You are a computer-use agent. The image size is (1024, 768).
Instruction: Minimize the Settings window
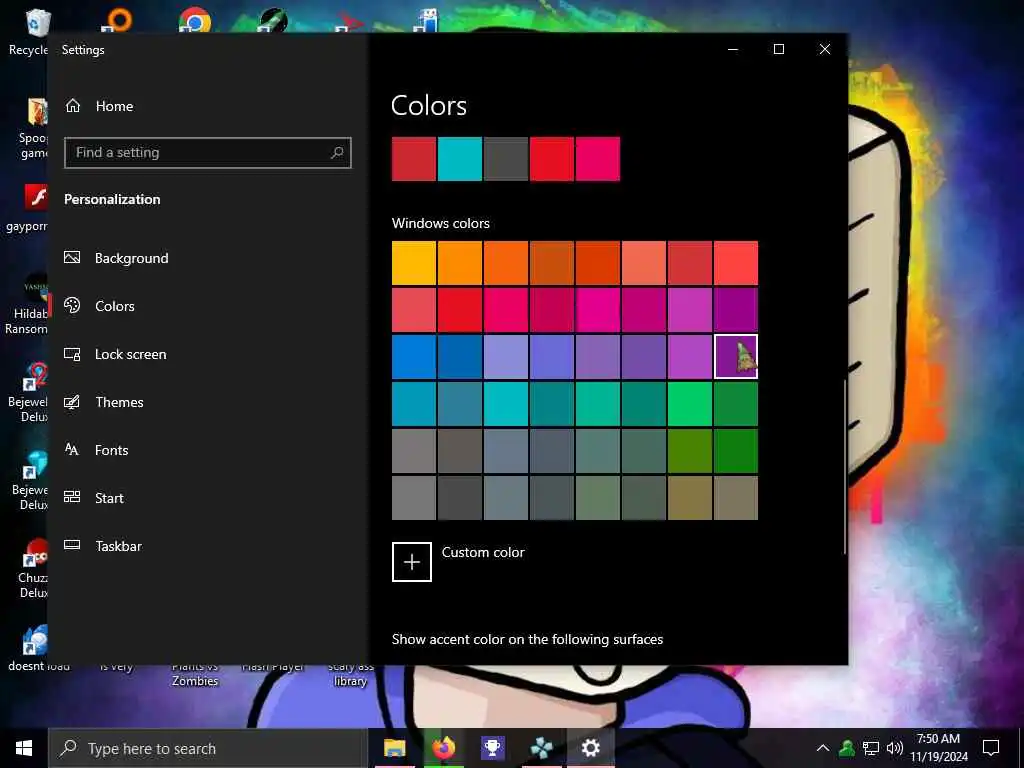733,50
